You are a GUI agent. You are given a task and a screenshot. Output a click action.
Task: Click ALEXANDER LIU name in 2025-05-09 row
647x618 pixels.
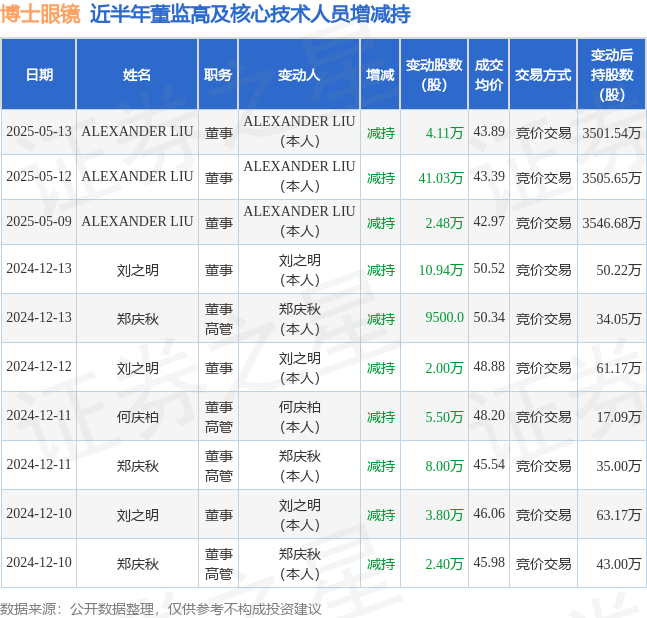(137, 222)
